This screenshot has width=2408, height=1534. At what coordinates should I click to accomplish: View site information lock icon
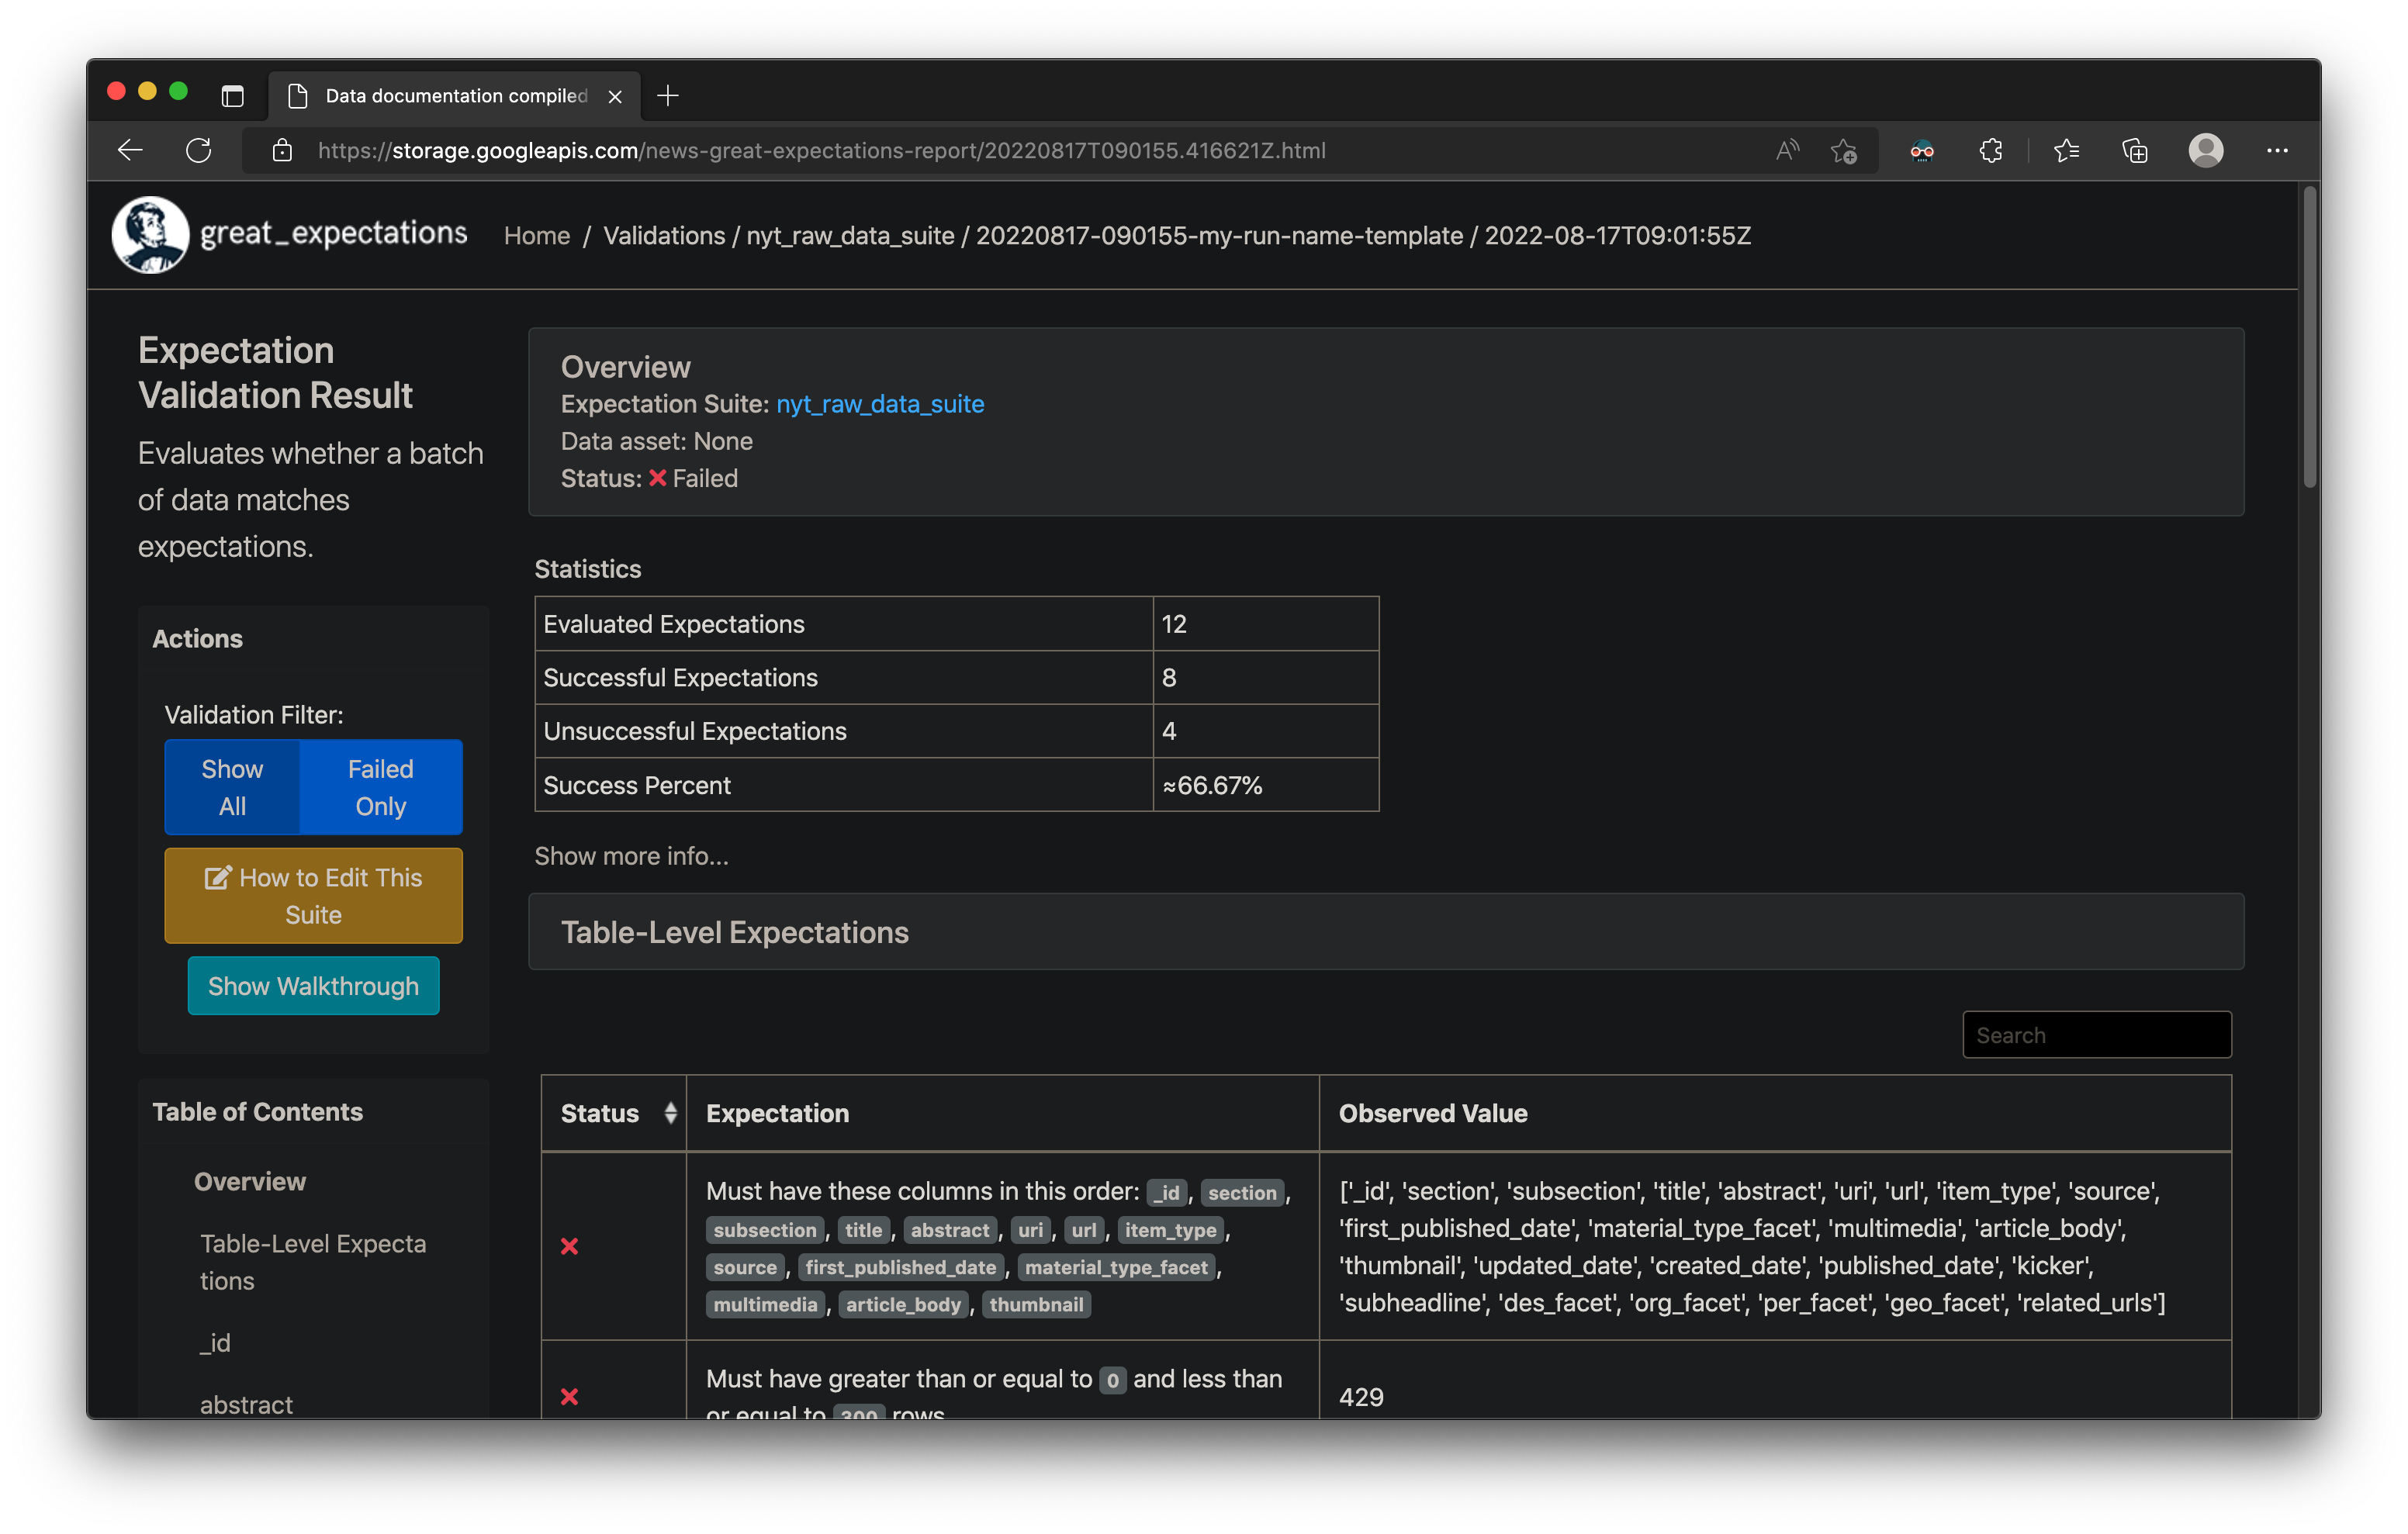point(283,150)
